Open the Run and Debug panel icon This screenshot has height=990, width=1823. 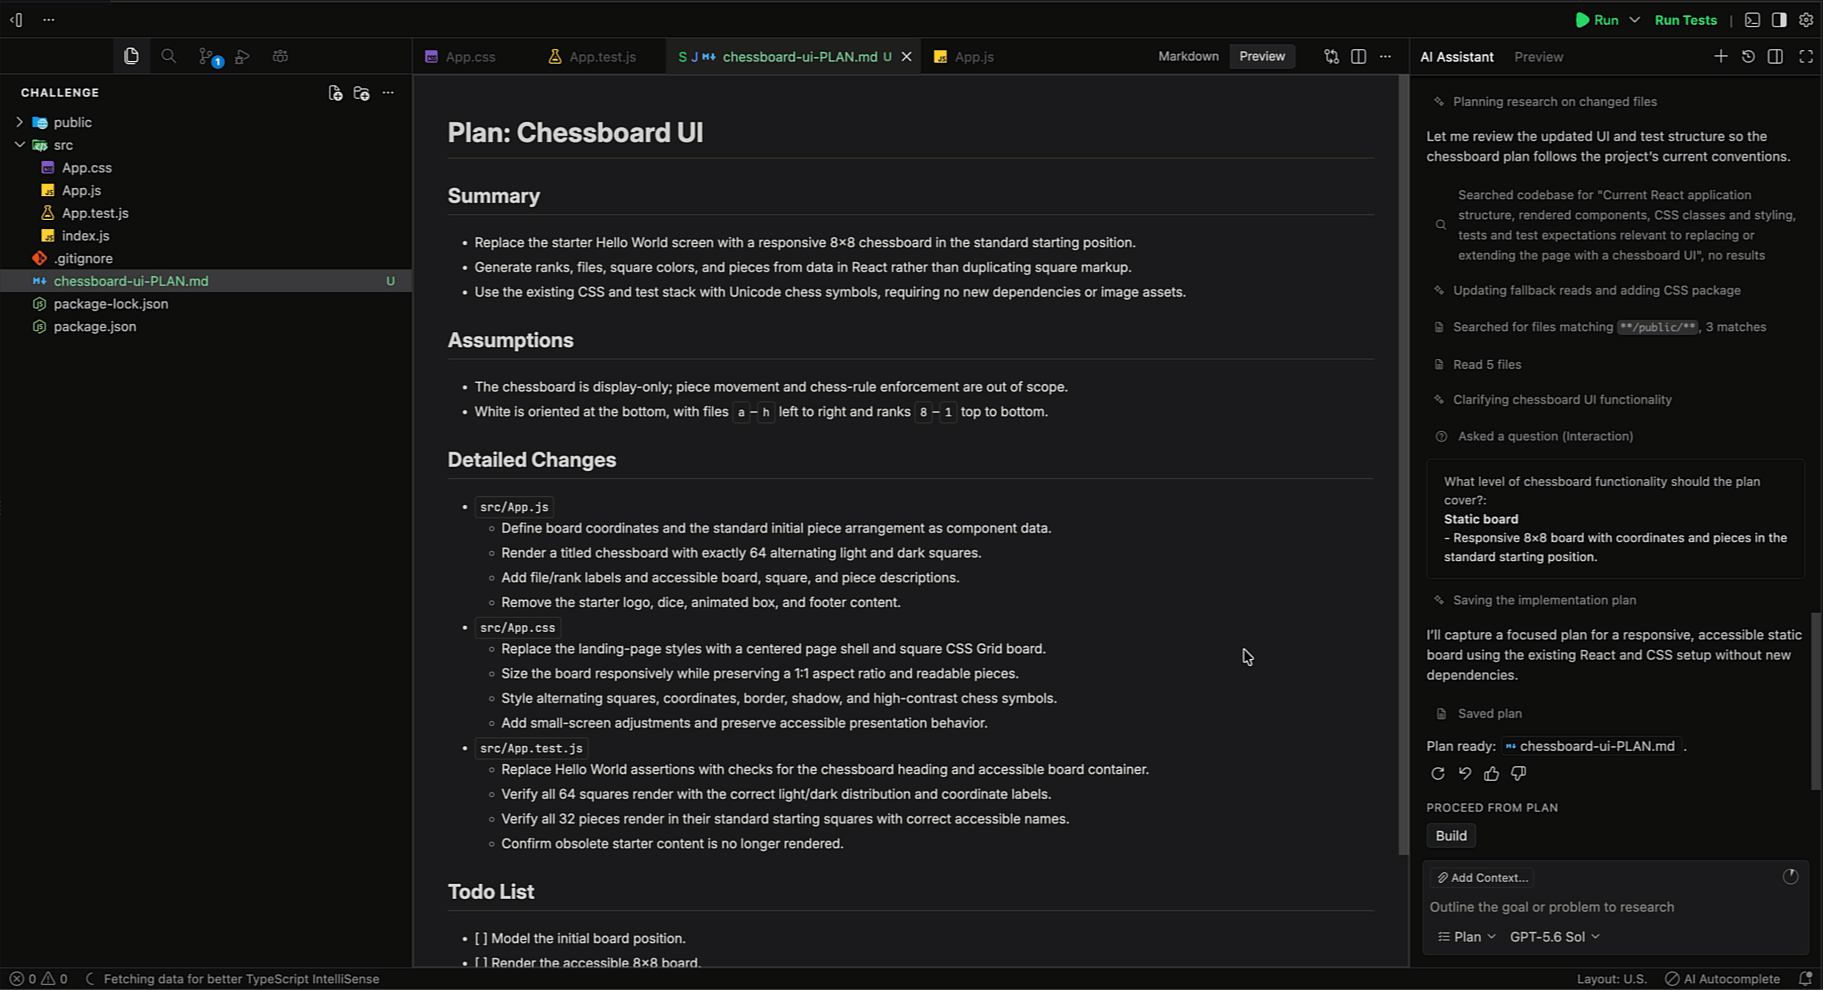243,57
